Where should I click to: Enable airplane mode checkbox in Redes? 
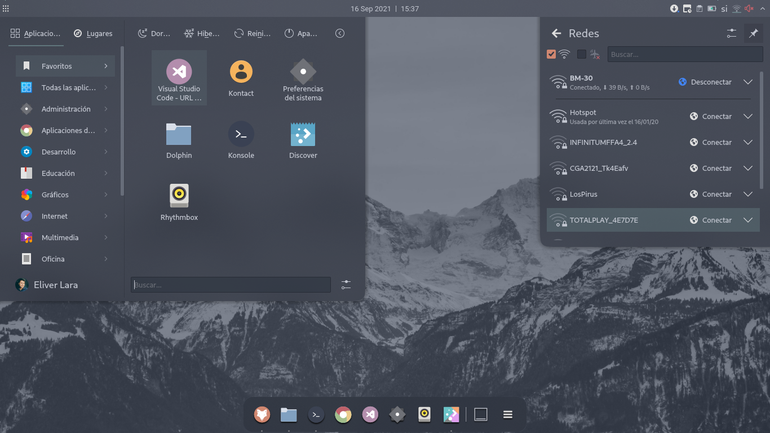(x=581, y=54)
